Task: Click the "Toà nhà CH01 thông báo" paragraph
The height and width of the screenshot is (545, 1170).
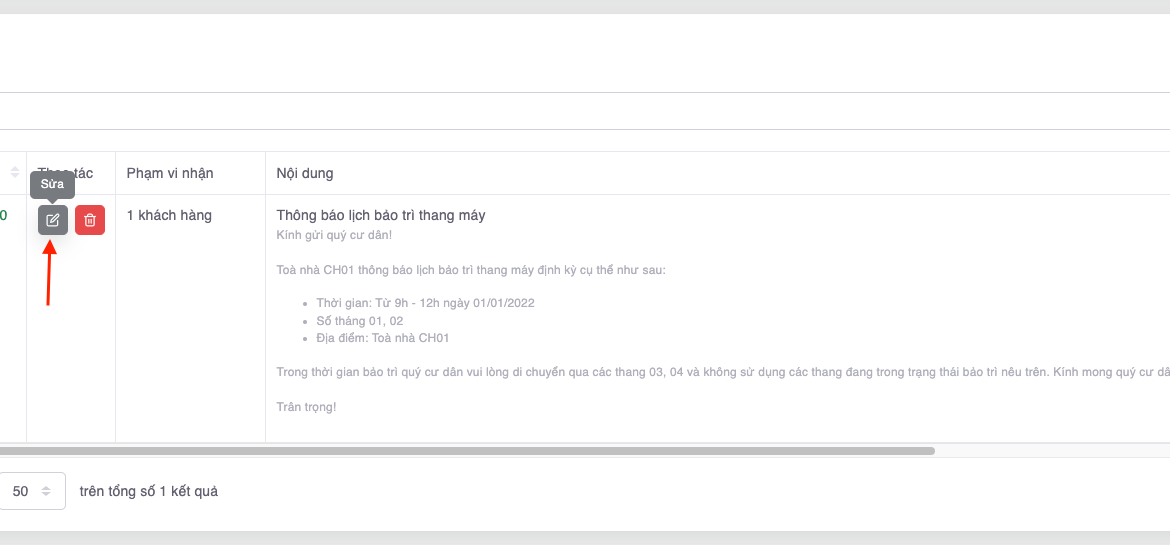Action: (470, 270)
